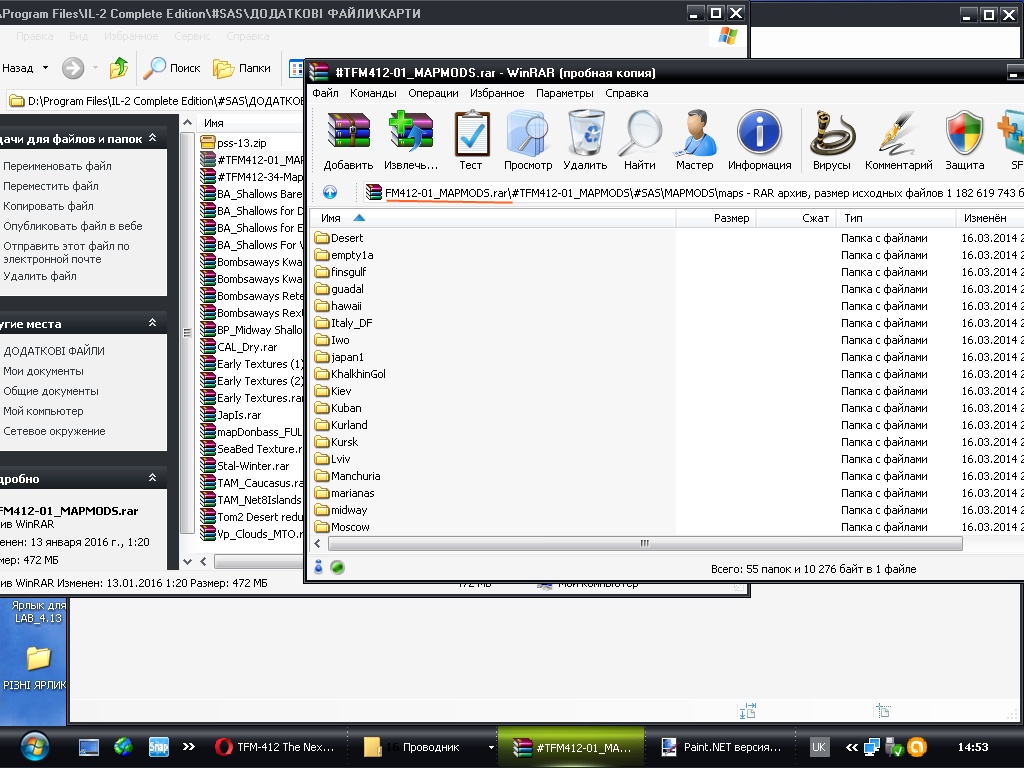Open the Show Desktop quick launch icon
Image resolution: width=1024 pixels, height=768 pixels.
click(x=89, y=746)
